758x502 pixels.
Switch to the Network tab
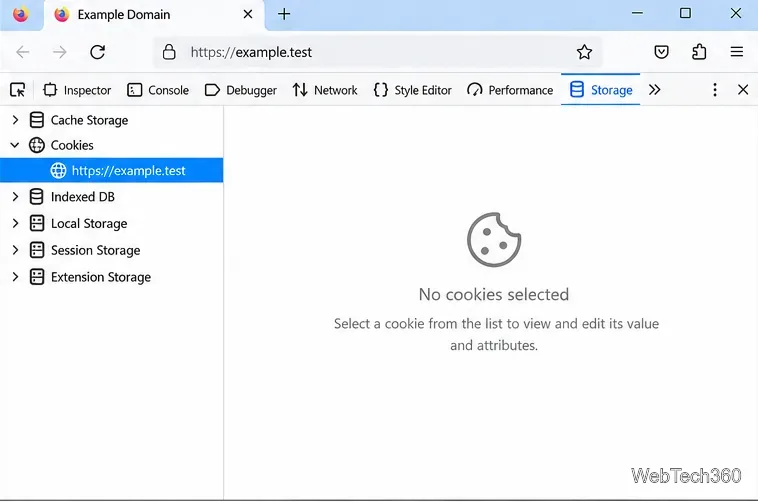[x=325, y=90]
